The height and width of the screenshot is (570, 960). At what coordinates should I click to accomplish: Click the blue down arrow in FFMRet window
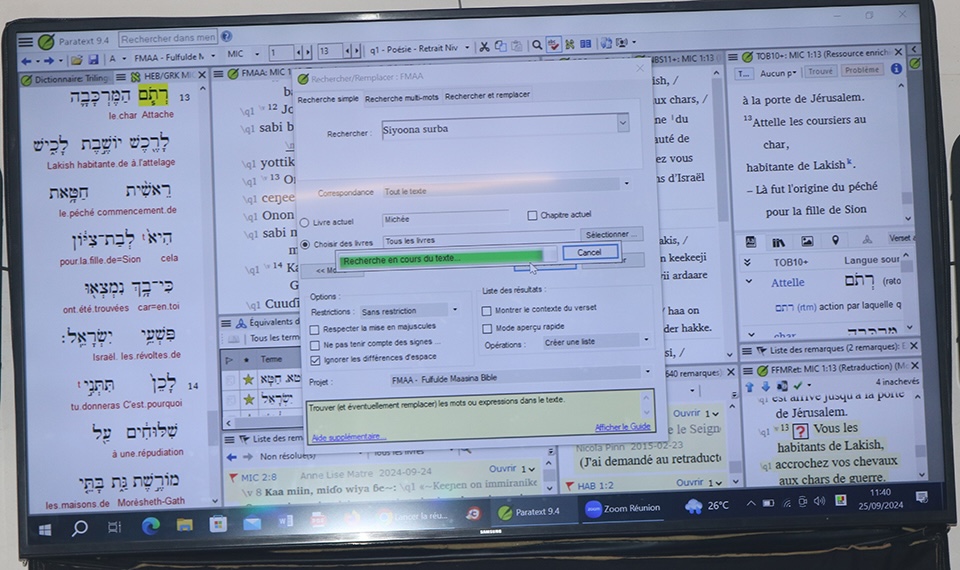tap(765, 386)
